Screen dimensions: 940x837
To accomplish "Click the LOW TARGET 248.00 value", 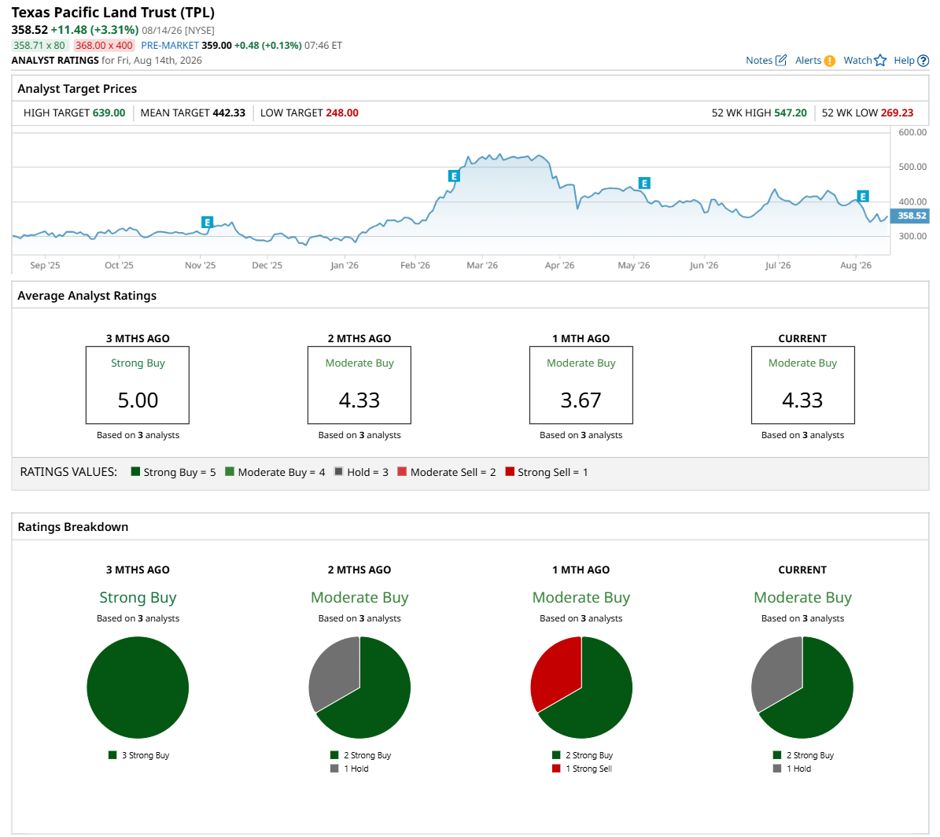I will click(342, 113).
